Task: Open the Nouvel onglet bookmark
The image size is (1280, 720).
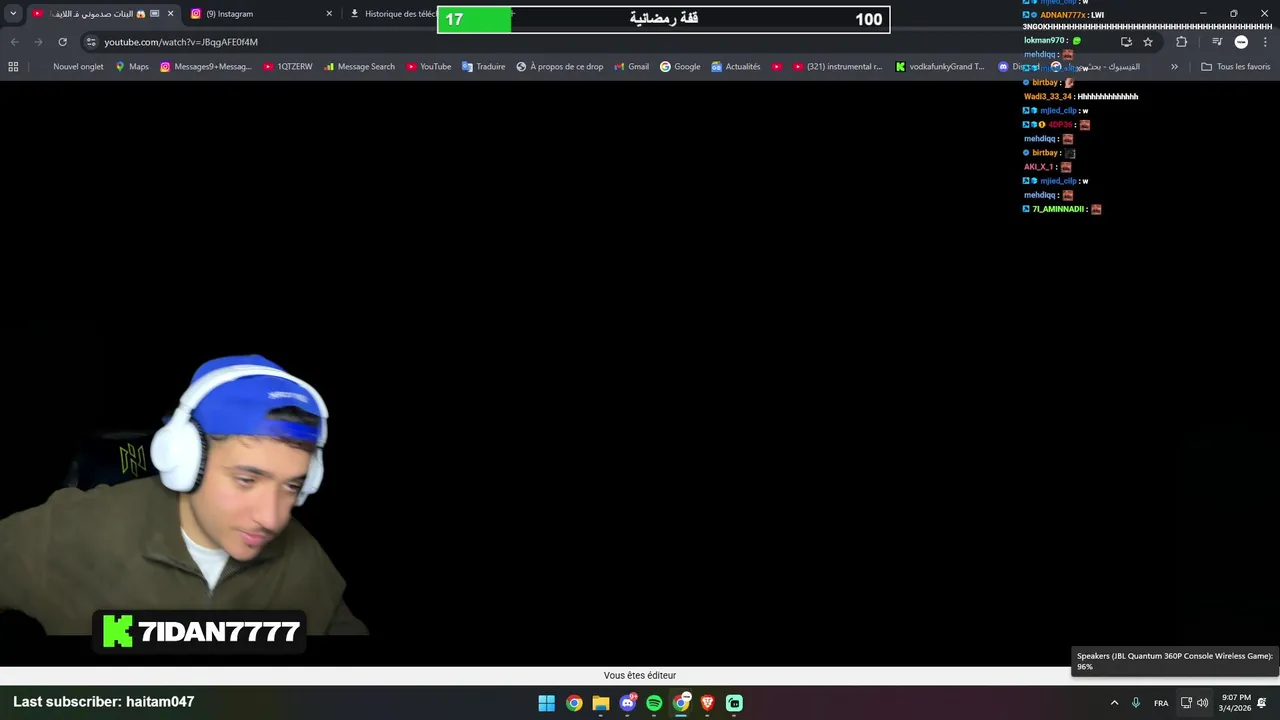Action: (78, 67)
